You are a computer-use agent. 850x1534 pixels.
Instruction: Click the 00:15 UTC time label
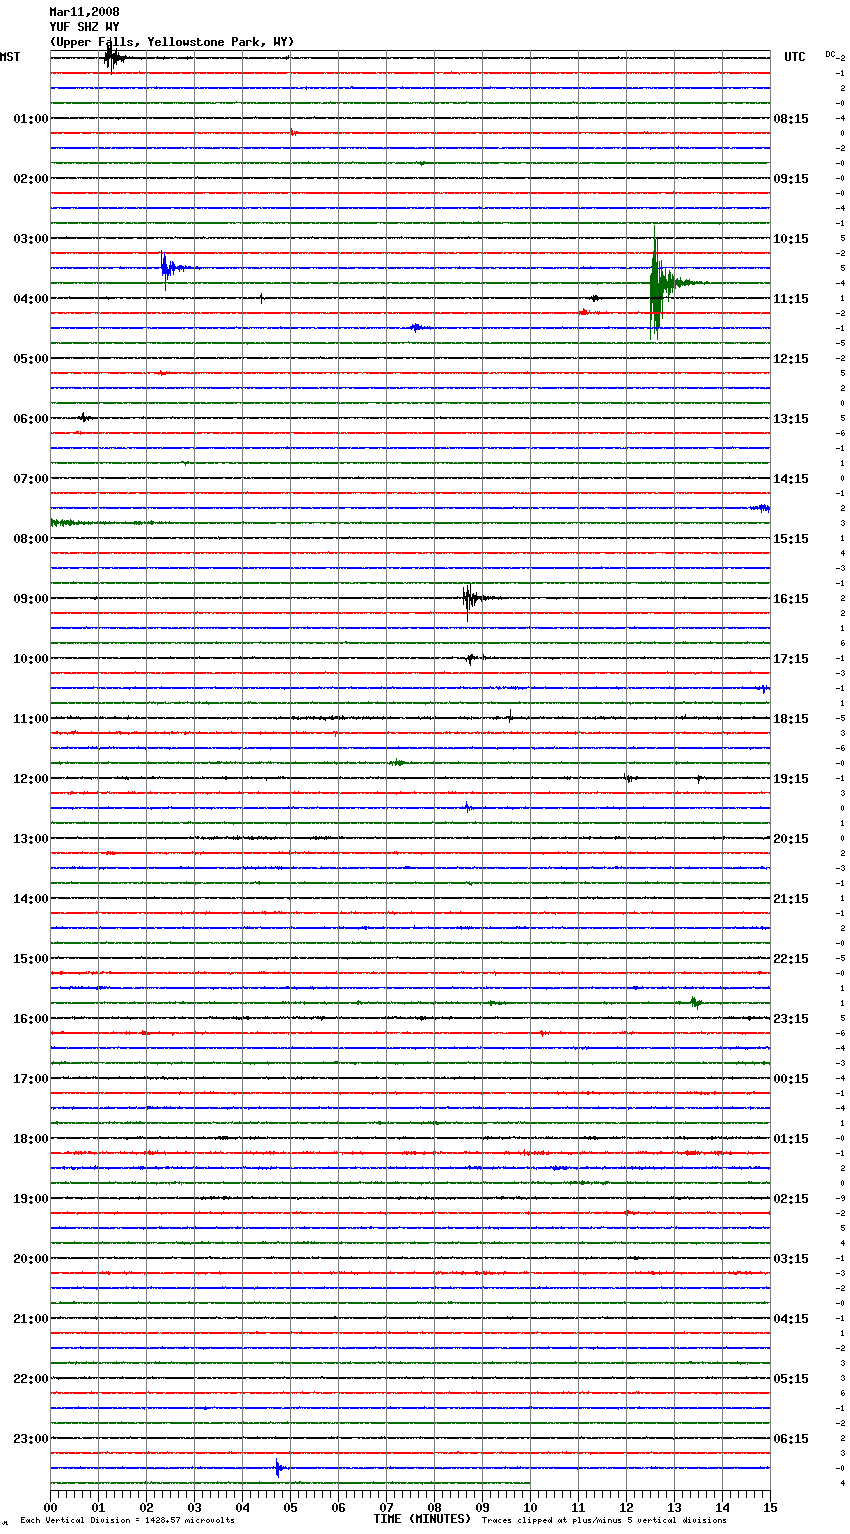point(791,1079)
